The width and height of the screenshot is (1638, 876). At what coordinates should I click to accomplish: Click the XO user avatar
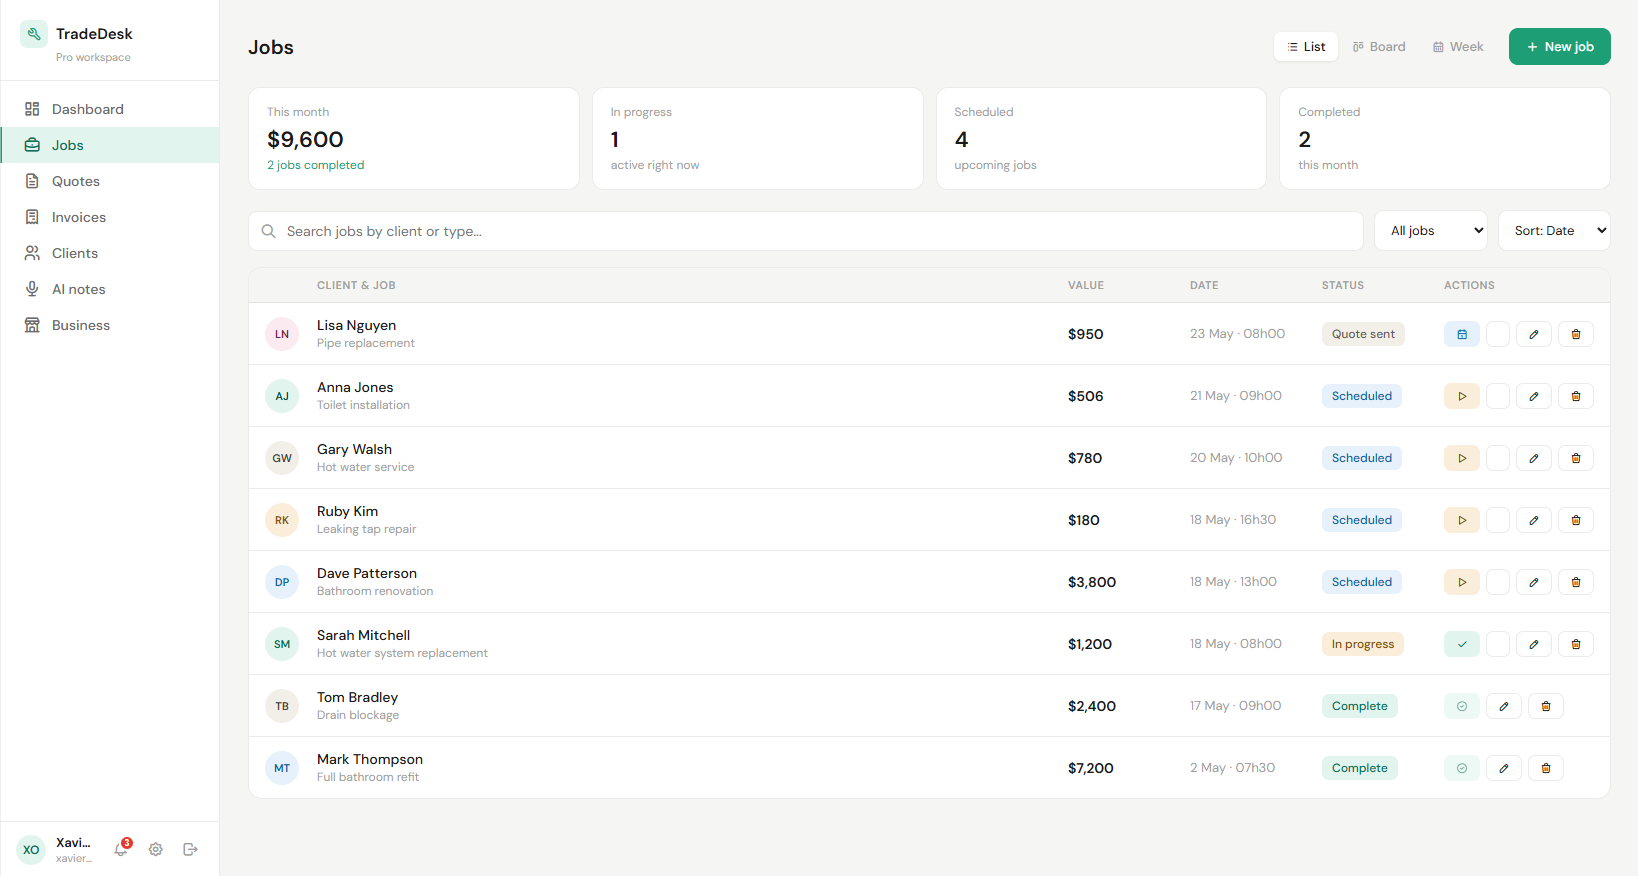(31, 850)
